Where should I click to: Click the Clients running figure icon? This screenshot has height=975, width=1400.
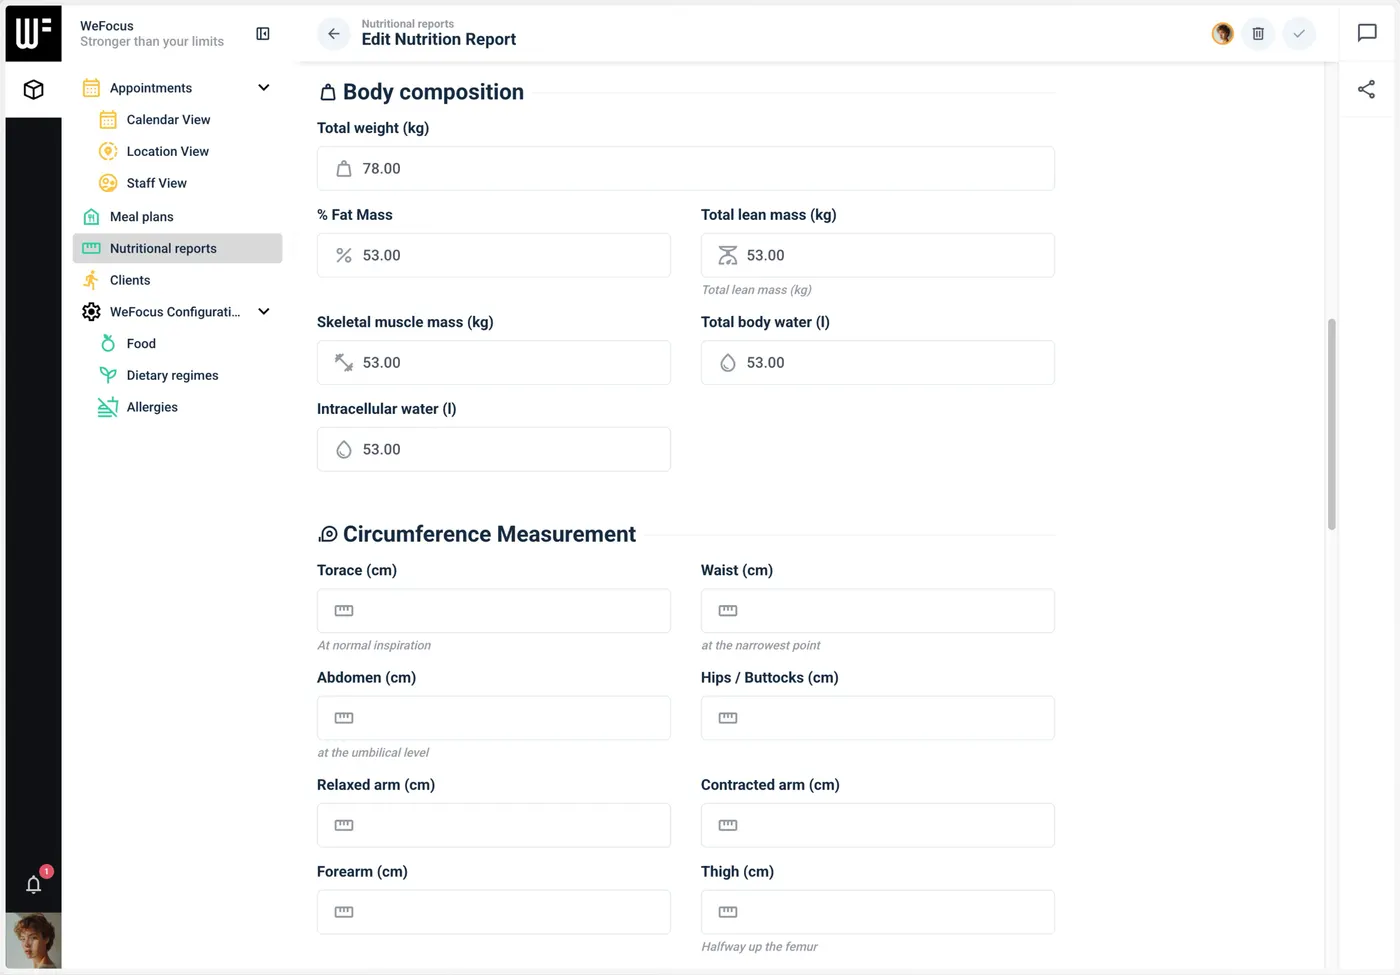point(91,280)
